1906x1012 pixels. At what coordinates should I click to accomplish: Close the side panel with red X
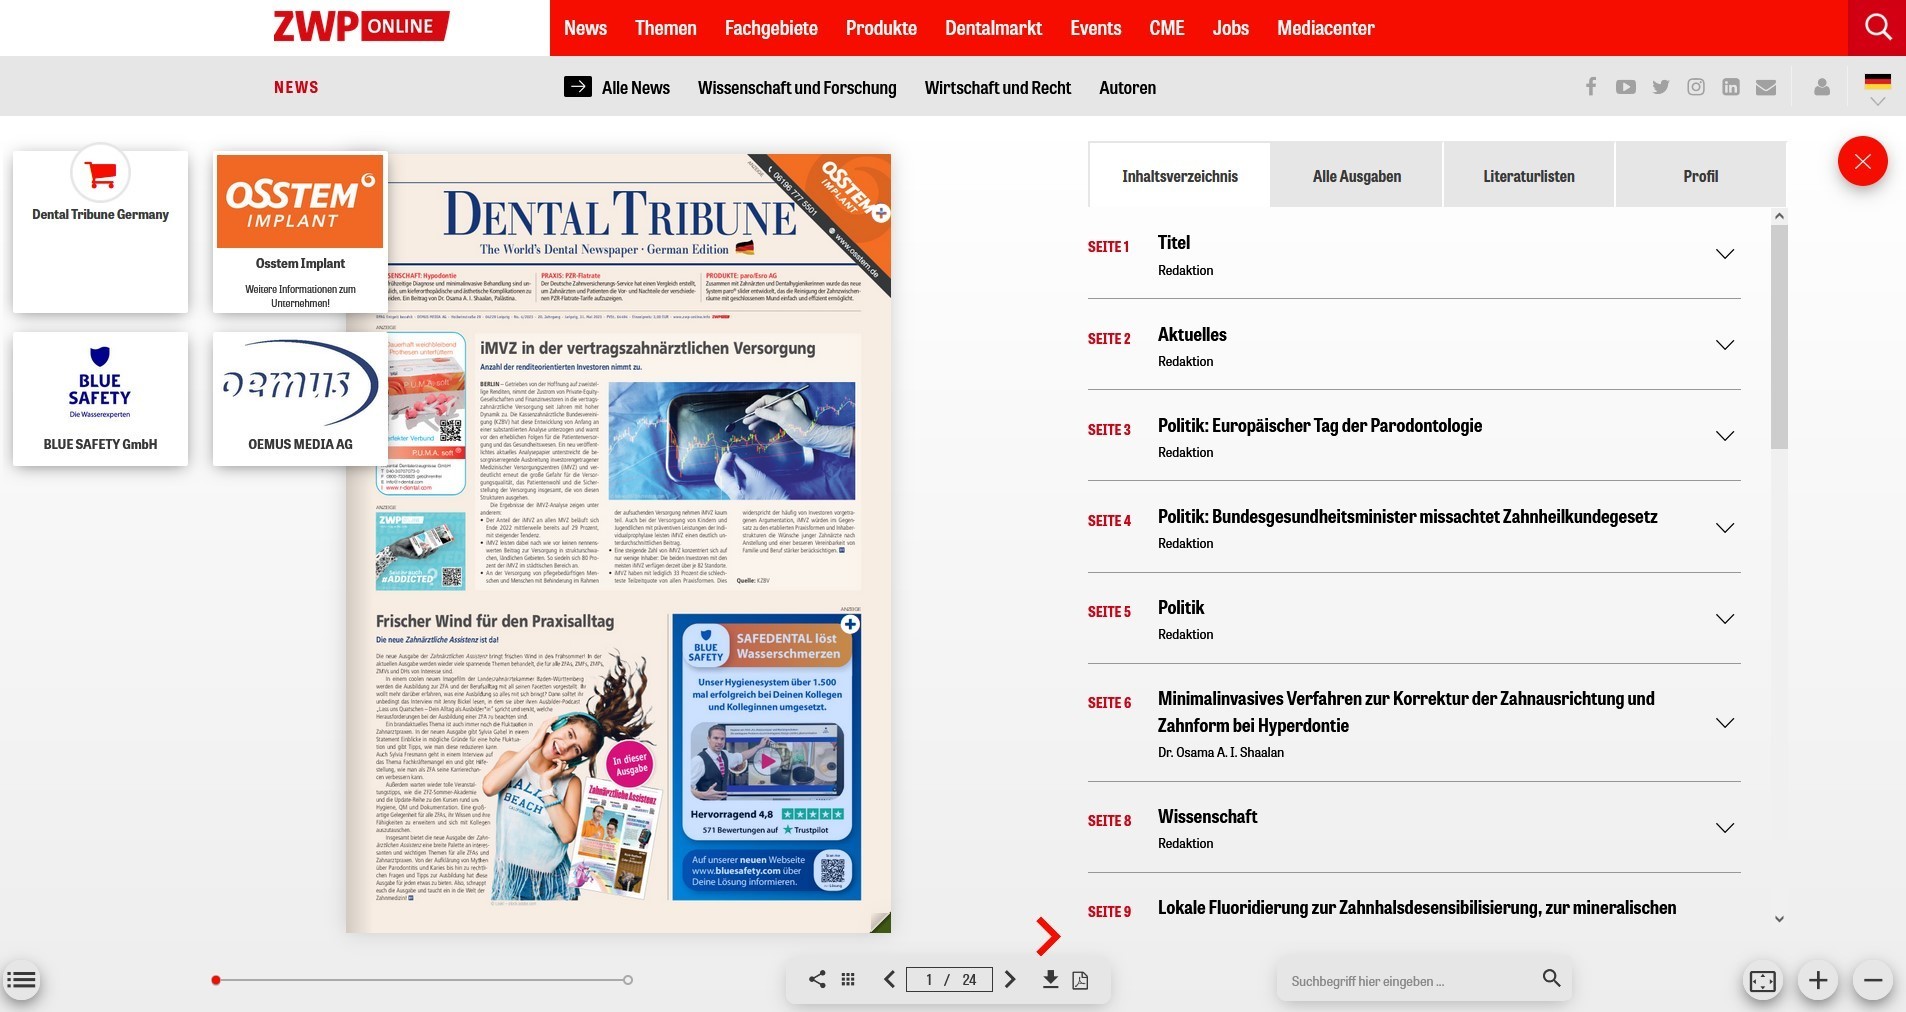coord(1862,161)
